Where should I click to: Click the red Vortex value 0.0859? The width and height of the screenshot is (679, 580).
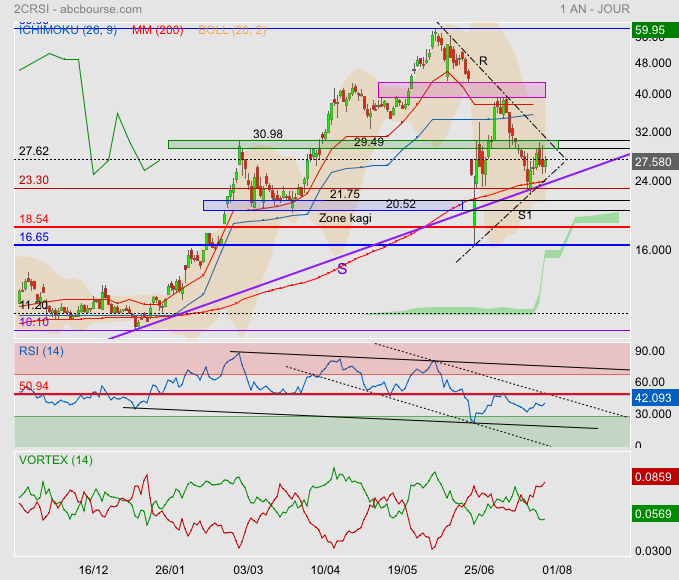click(x=653, y=477)
